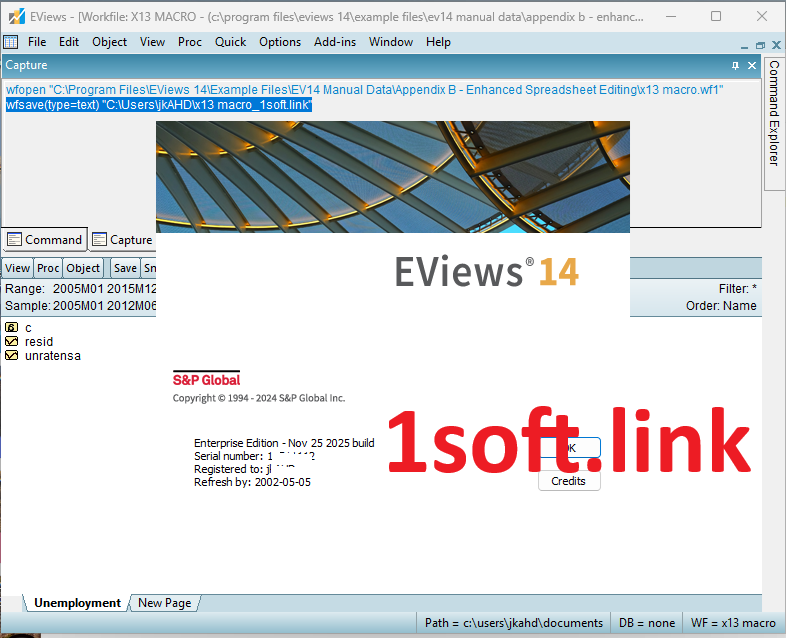Select the unratensa series name
This screenshot has height=638, width=786.
[53, 356]
